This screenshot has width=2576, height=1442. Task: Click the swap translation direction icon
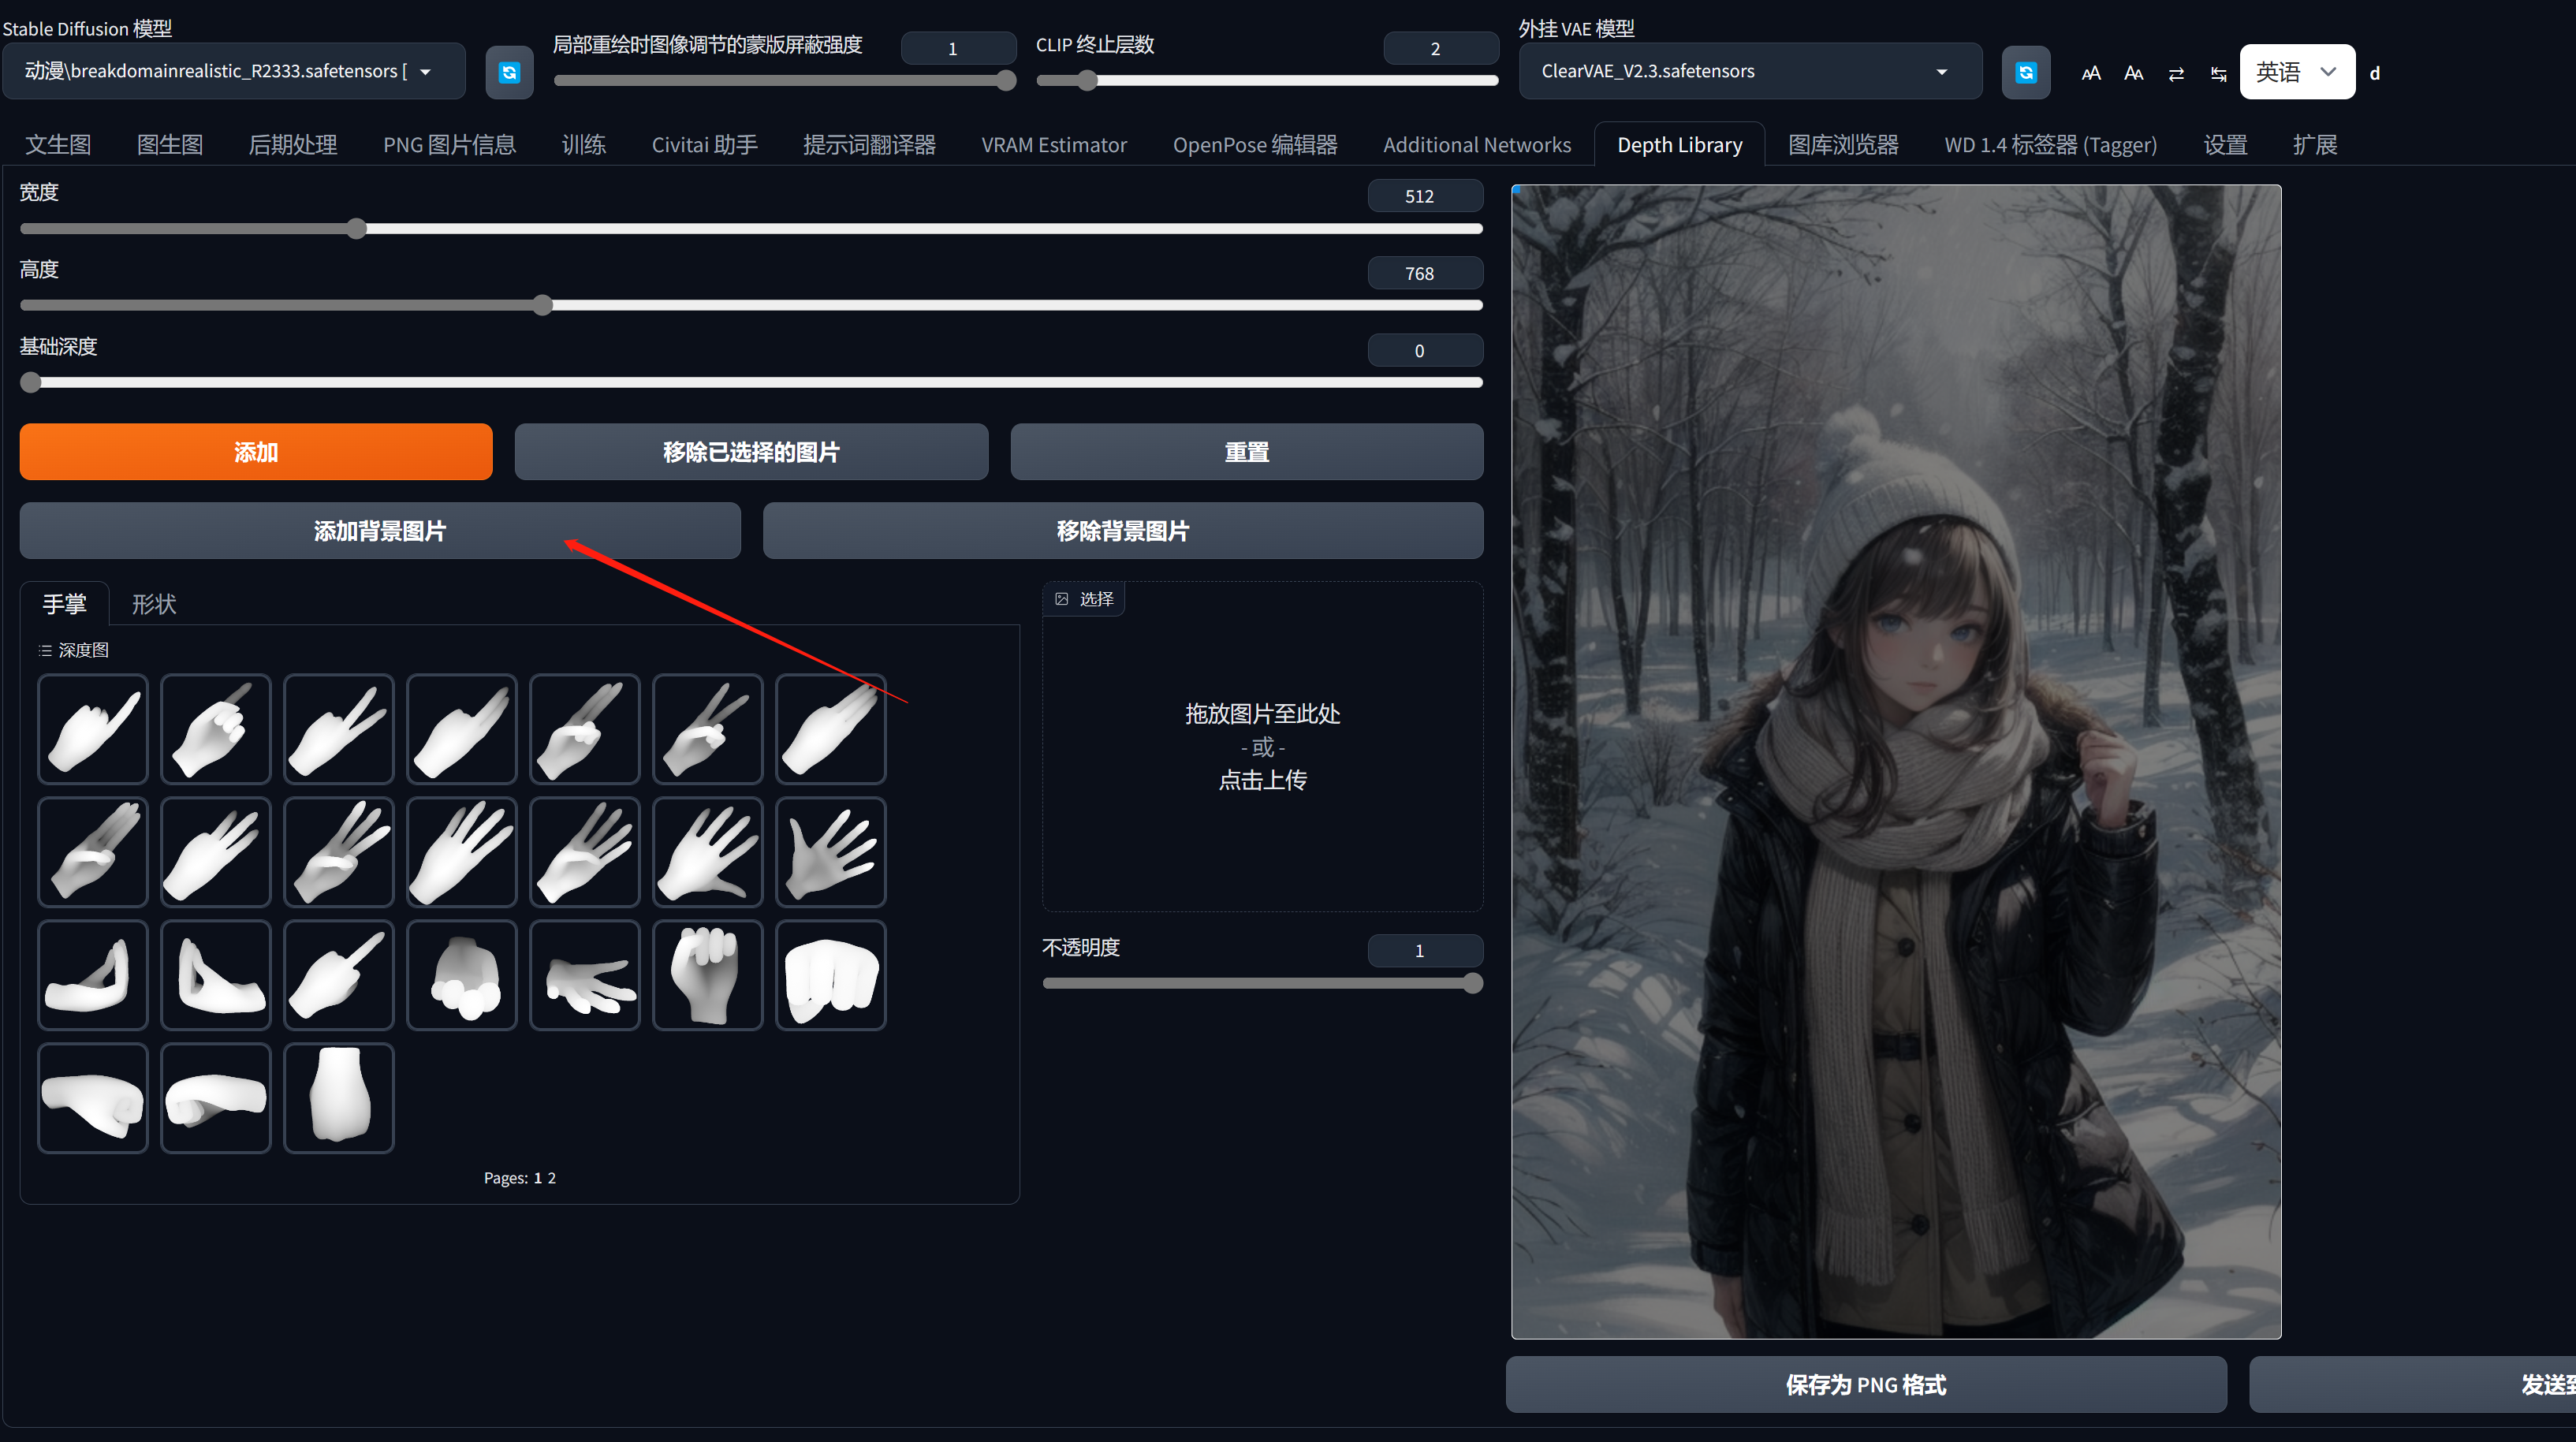point(2176,72)
